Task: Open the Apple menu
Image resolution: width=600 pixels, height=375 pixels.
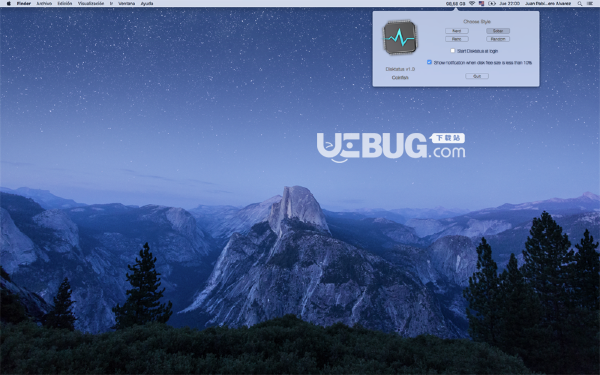Action: click(x=8, y=3)
